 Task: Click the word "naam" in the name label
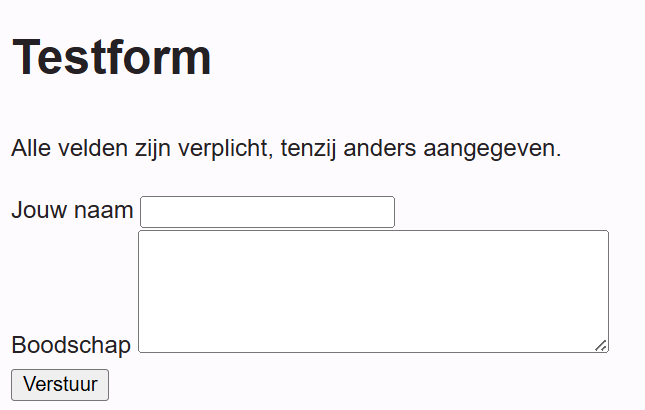(104, 211)
